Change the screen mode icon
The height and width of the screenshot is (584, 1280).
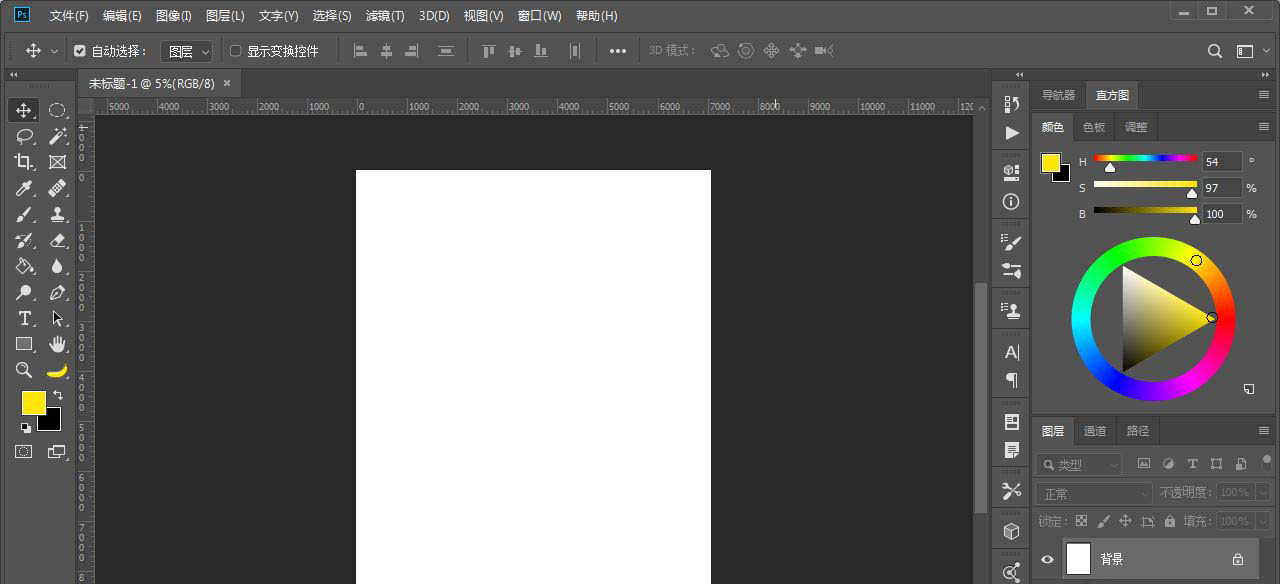click(x=57, y=452)
